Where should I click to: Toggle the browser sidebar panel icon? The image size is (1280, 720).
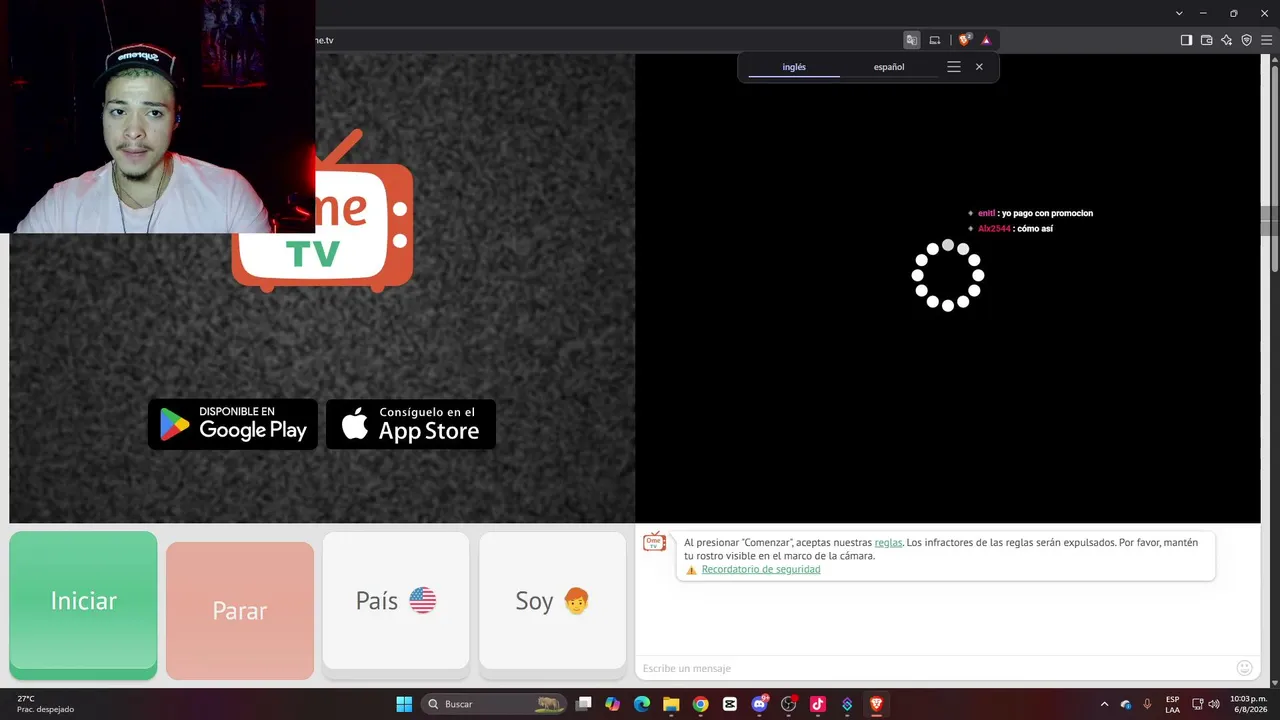point(1186,40)
